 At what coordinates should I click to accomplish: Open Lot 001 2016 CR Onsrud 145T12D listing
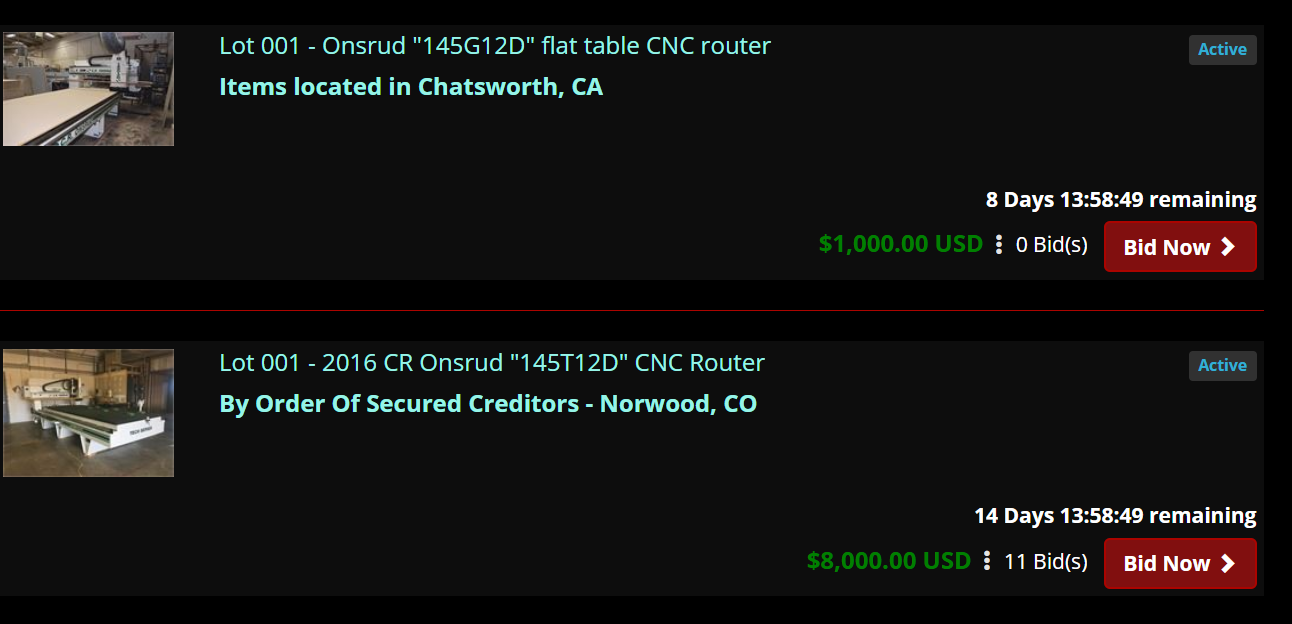[x=492, y=363]
